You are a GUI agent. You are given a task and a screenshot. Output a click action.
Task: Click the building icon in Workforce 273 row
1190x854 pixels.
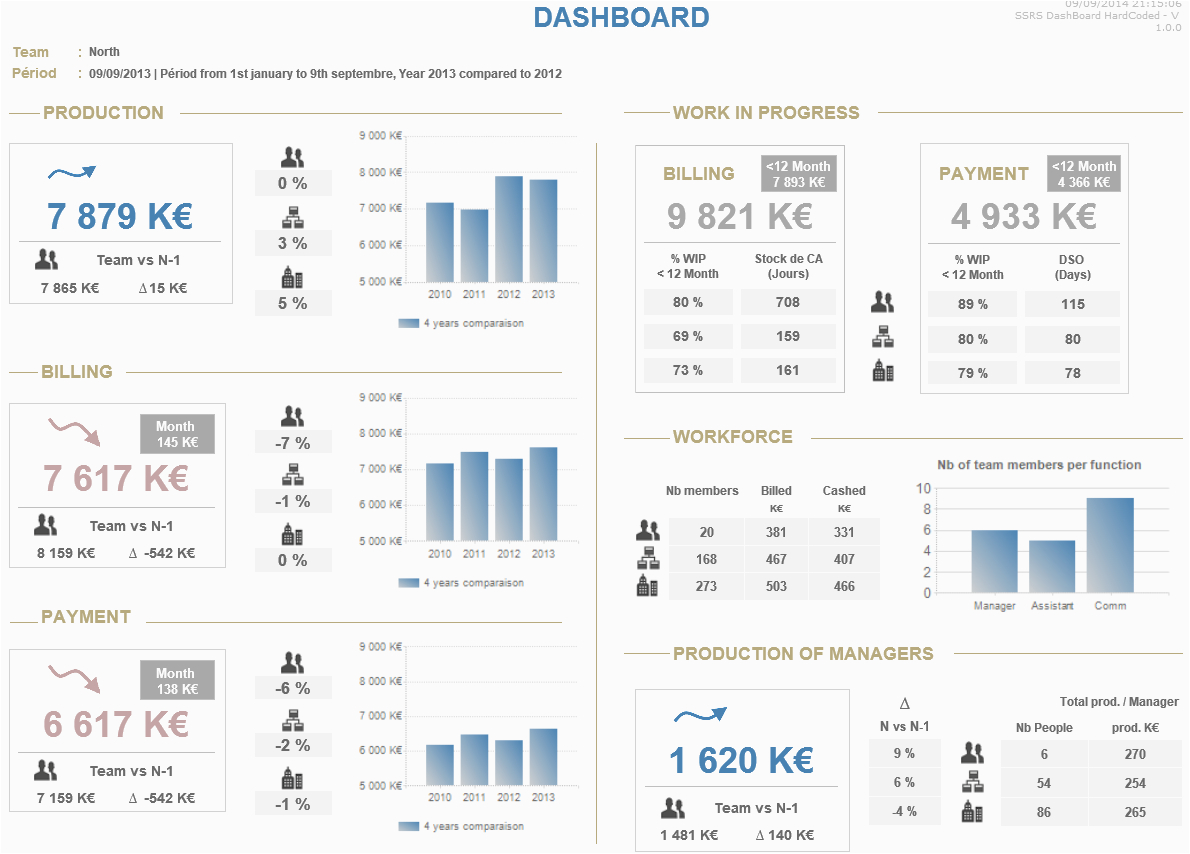647,586
